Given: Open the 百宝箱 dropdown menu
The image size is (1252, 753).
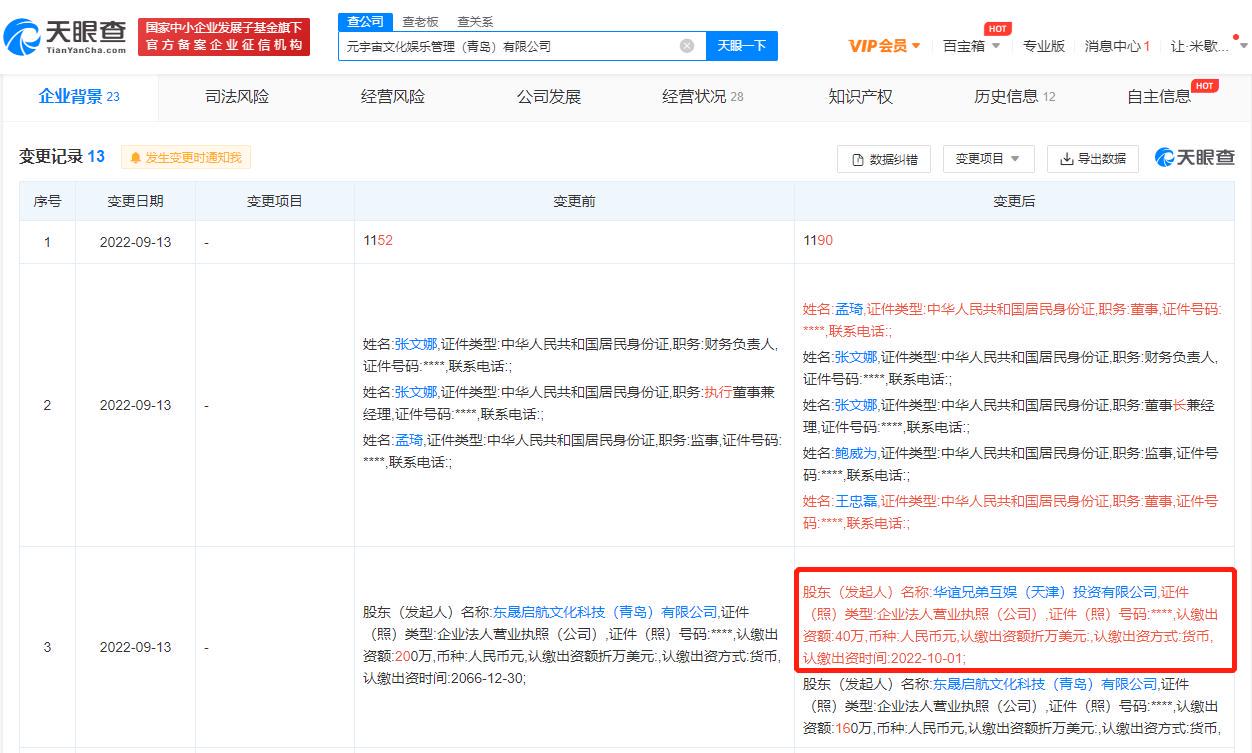Looking at the screenshot, I should [x=971, y=46].
